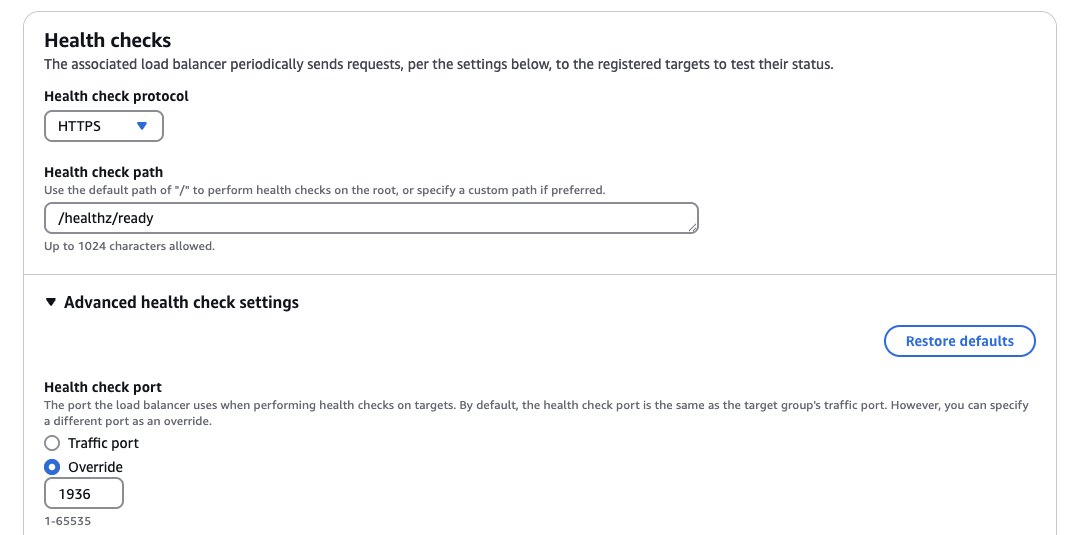Click the resize handle of the path textarea
1072x535 pixels.
click(692, 228)
